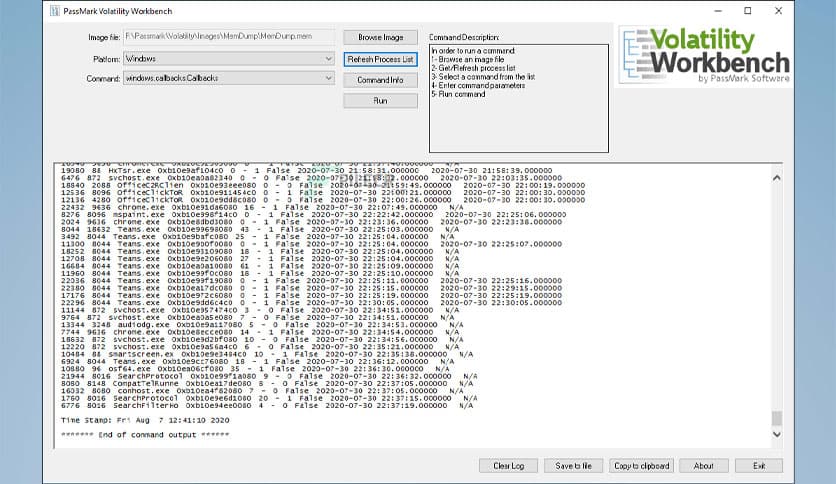Screen dimensions: 836x484
Task: Open Command Info
Action: (380, 80)
